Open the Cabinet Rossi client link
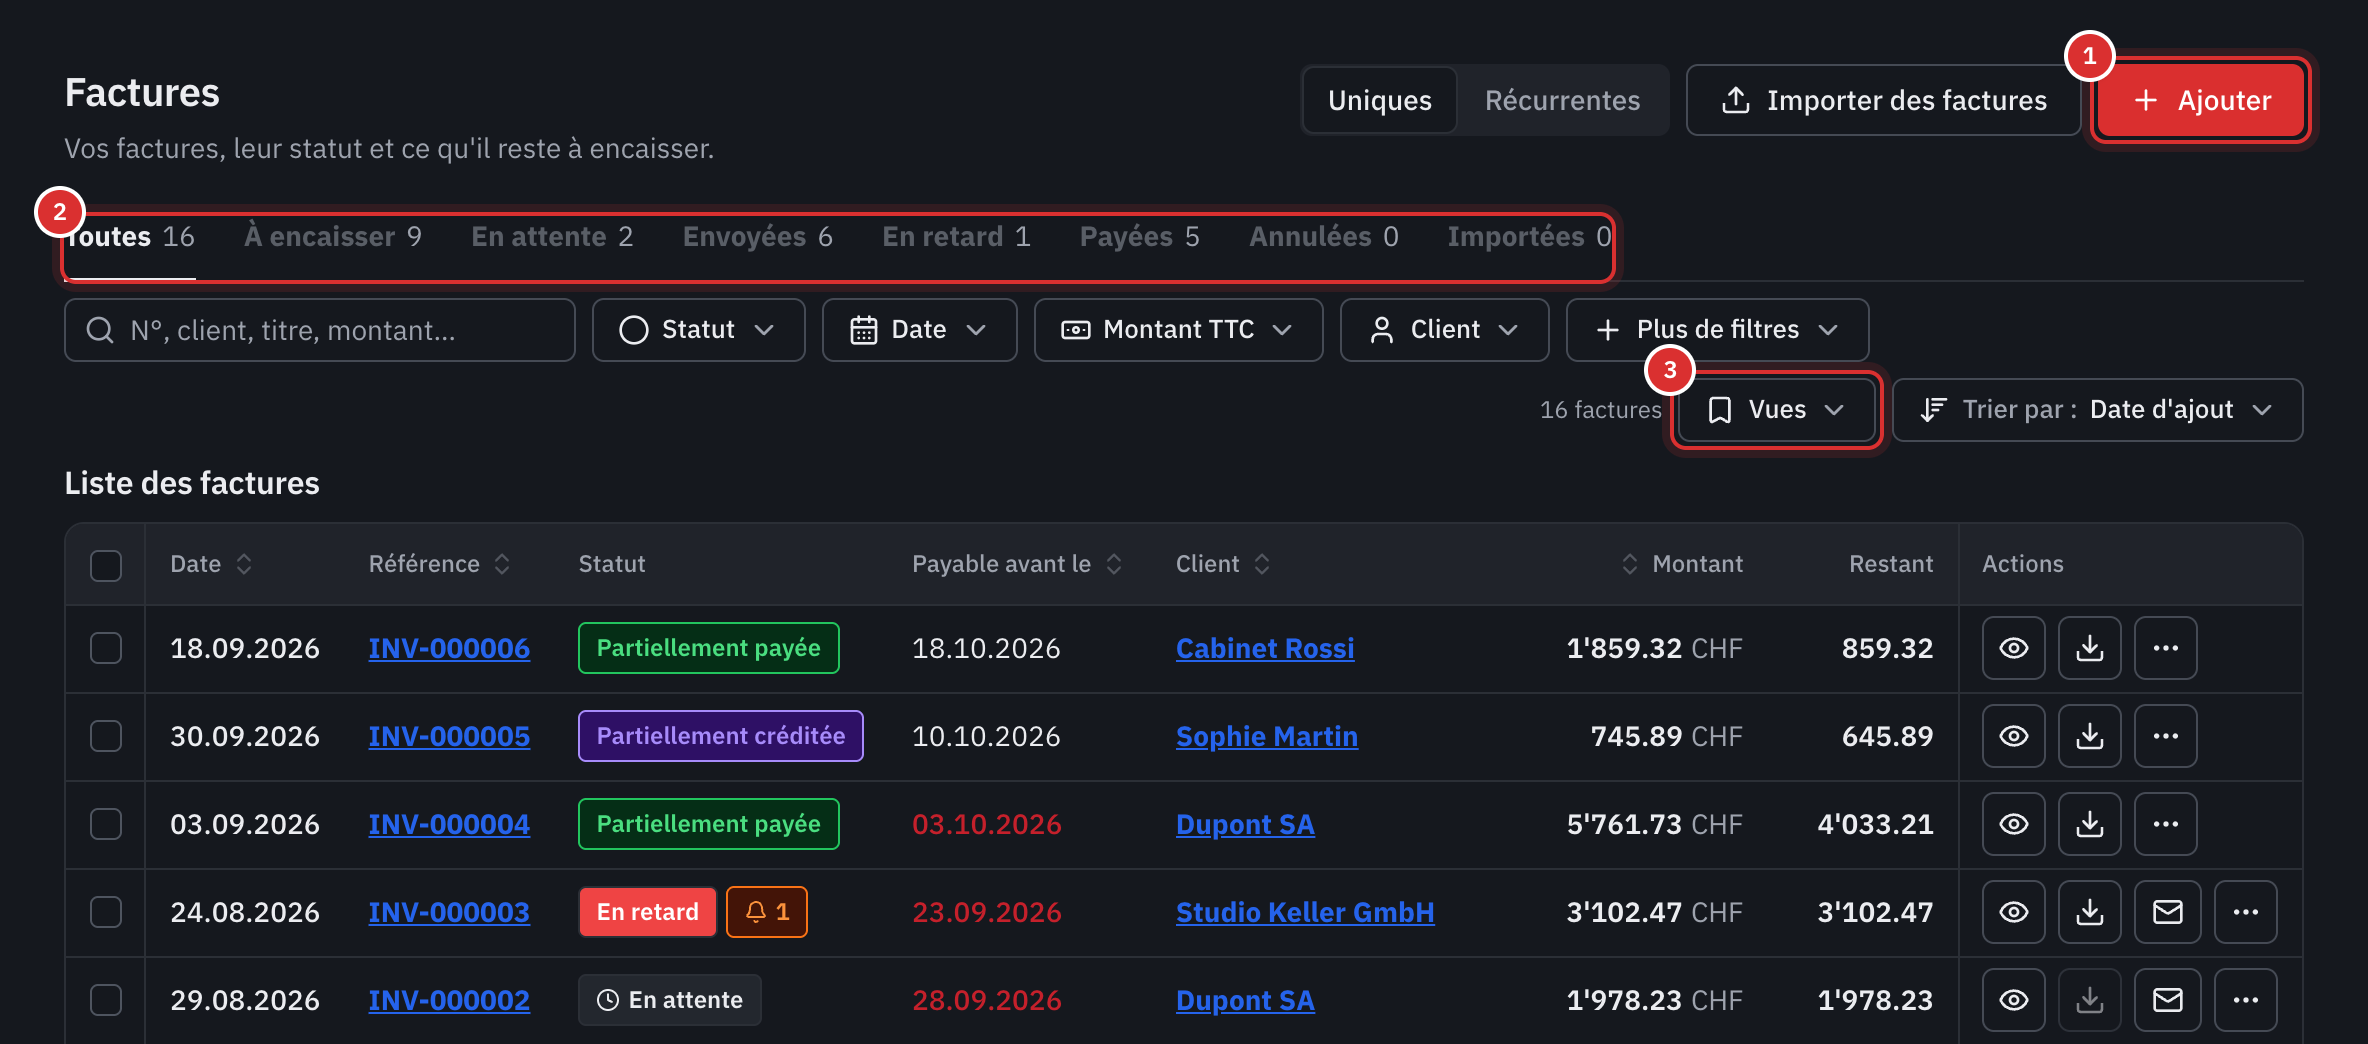This screenshot has width=2368, height=1044. (1265, 648)
